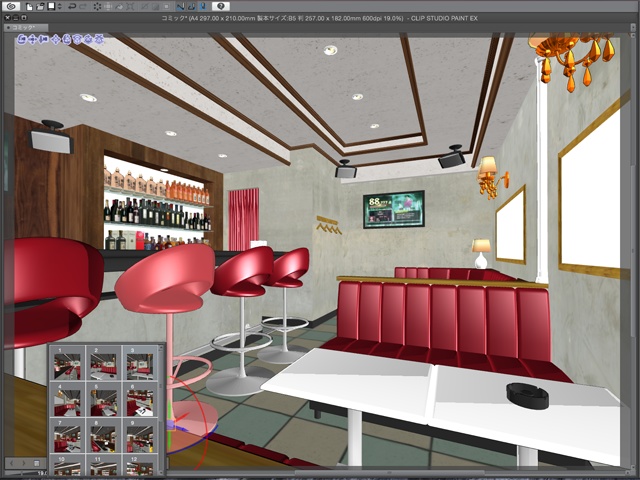
Task: Open the camera preset list launcher icon
Action: (x=36, y=463)
